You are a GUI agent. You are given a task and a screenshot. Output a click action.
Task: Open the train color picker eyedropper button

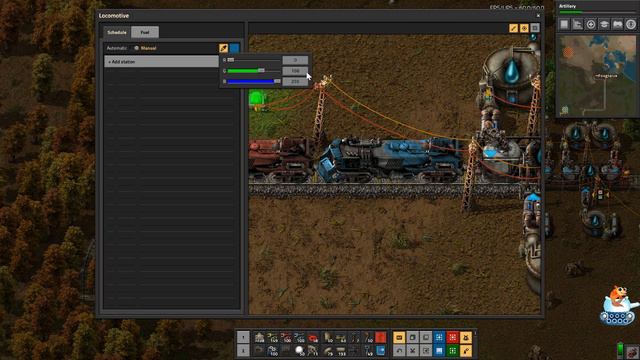coord(223,48)
